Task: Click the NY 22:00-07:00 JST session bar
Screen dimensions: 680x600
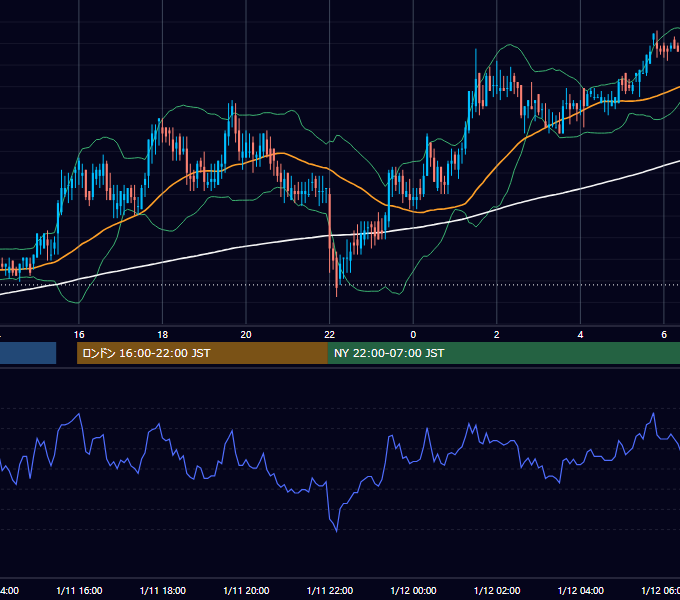Action: (x=503, y=353)
